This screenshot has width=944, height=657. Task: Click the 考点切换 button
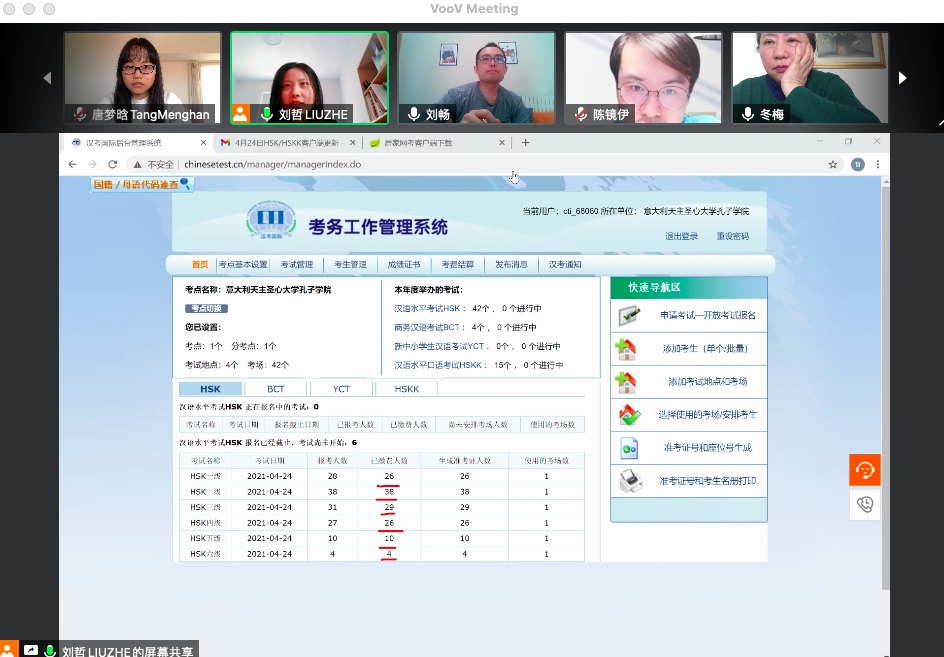click(207, 308)
